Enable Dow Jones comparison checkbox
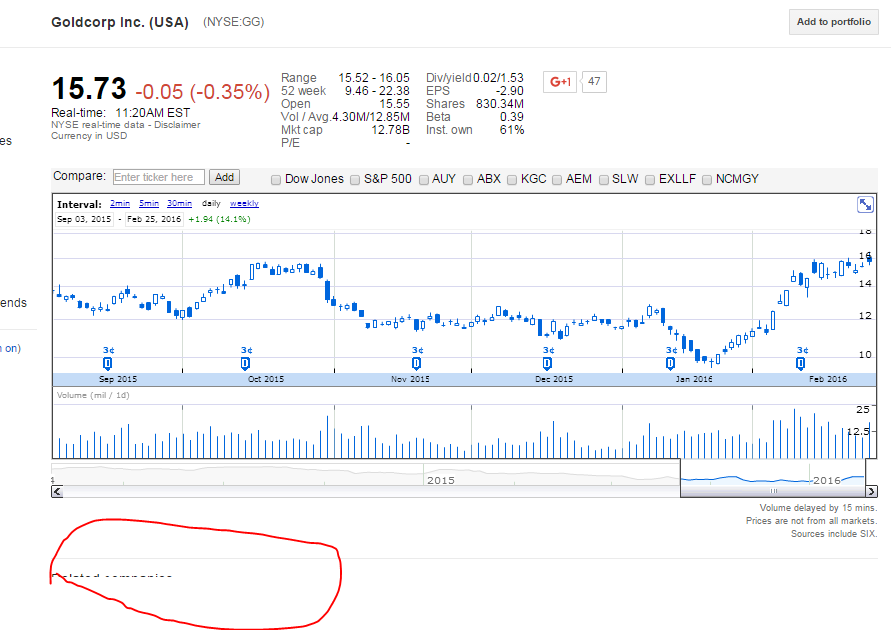The width and height of the screenshot is (891, 630). pos(276,180)
